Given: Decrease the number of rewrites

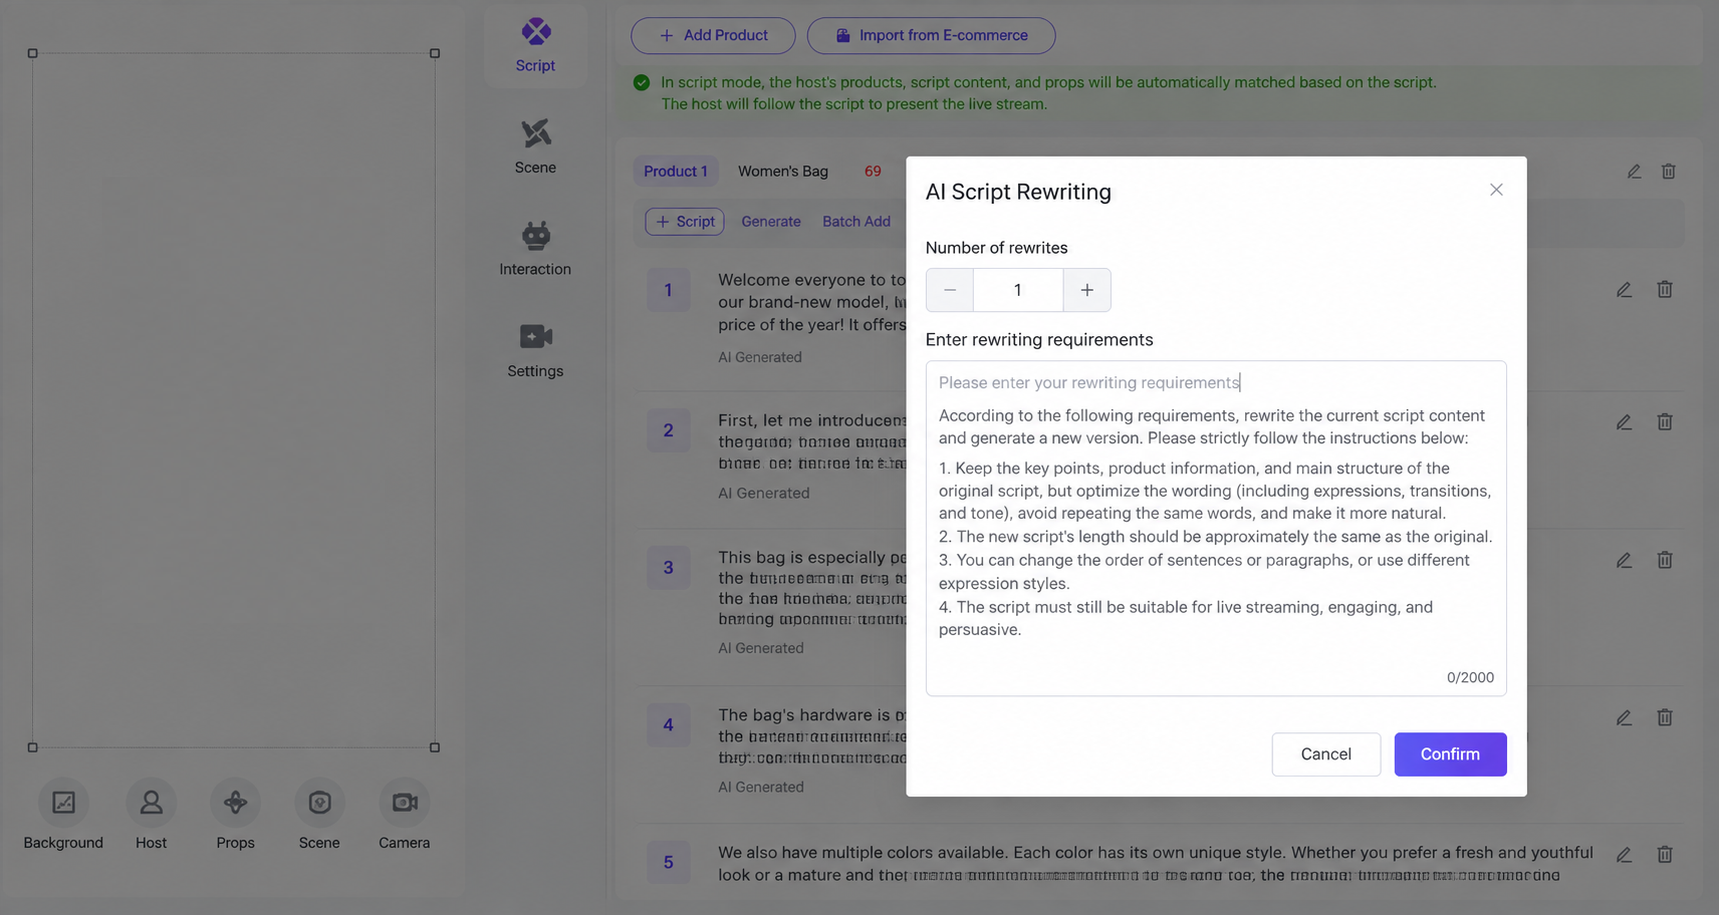Looking at the screenshot, I should [x=950, y=290].
